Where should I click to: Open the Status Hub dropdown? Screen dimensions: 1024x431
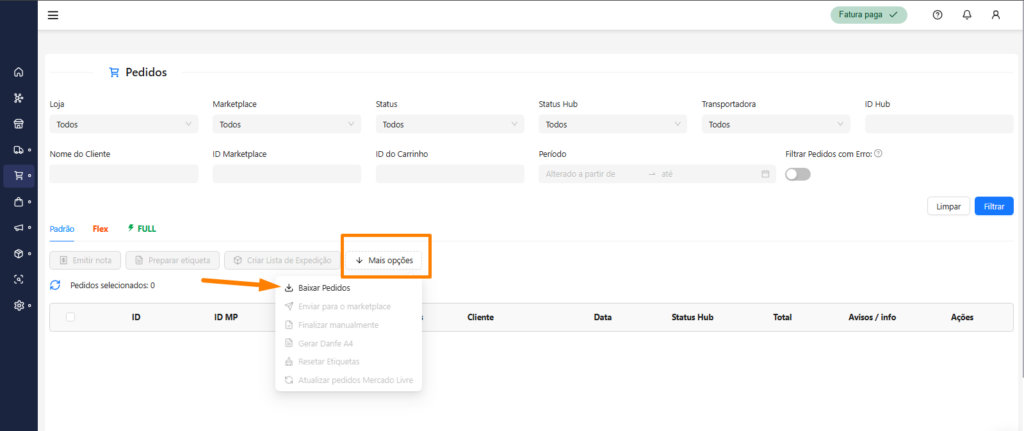pos(613,124)
